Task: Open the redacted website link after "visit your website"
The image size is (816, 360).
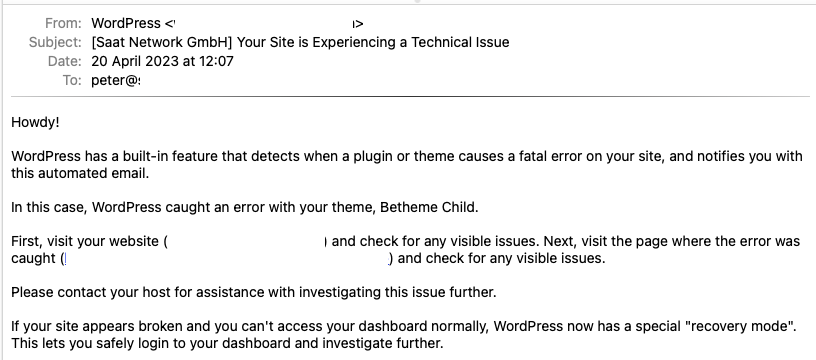Action: pyautogui.click(x=247, y=241)
